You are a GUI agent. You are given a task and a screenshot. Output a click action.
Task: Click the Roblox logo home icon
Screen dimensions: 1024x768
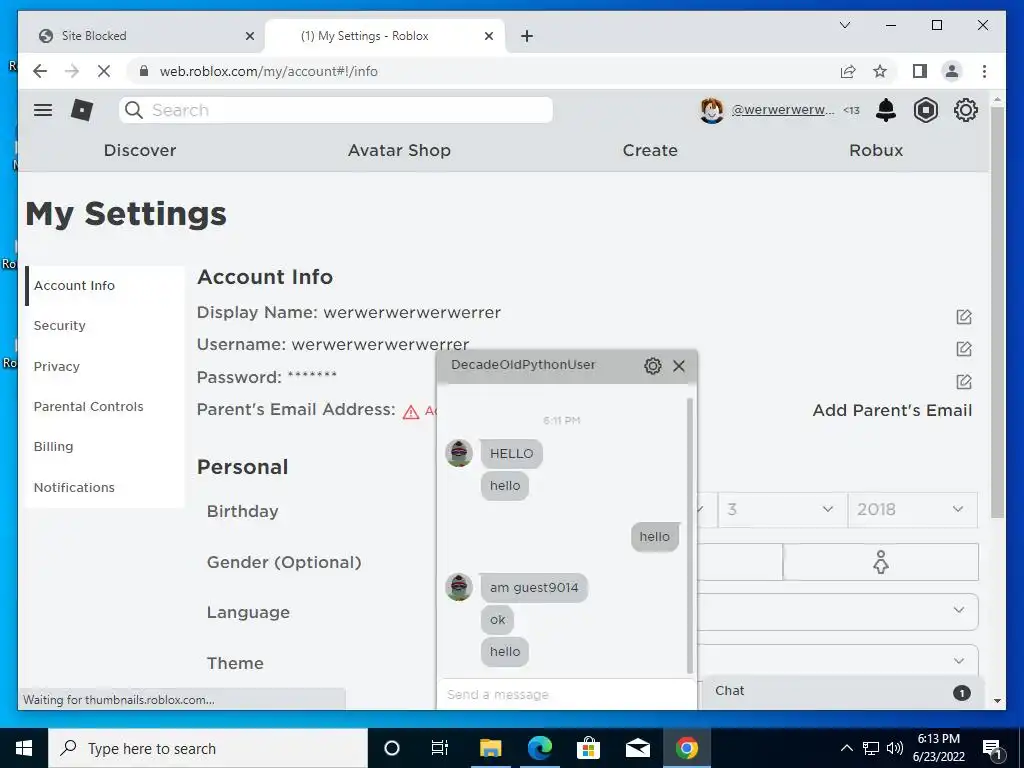point(82,110)
